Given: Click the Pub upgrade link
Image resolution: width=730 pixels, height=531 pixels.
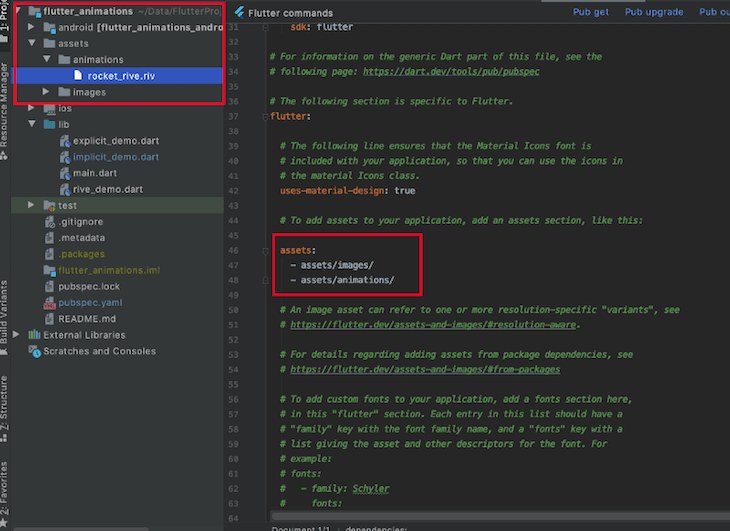Looking at the screenshot, I should [654, 12].
